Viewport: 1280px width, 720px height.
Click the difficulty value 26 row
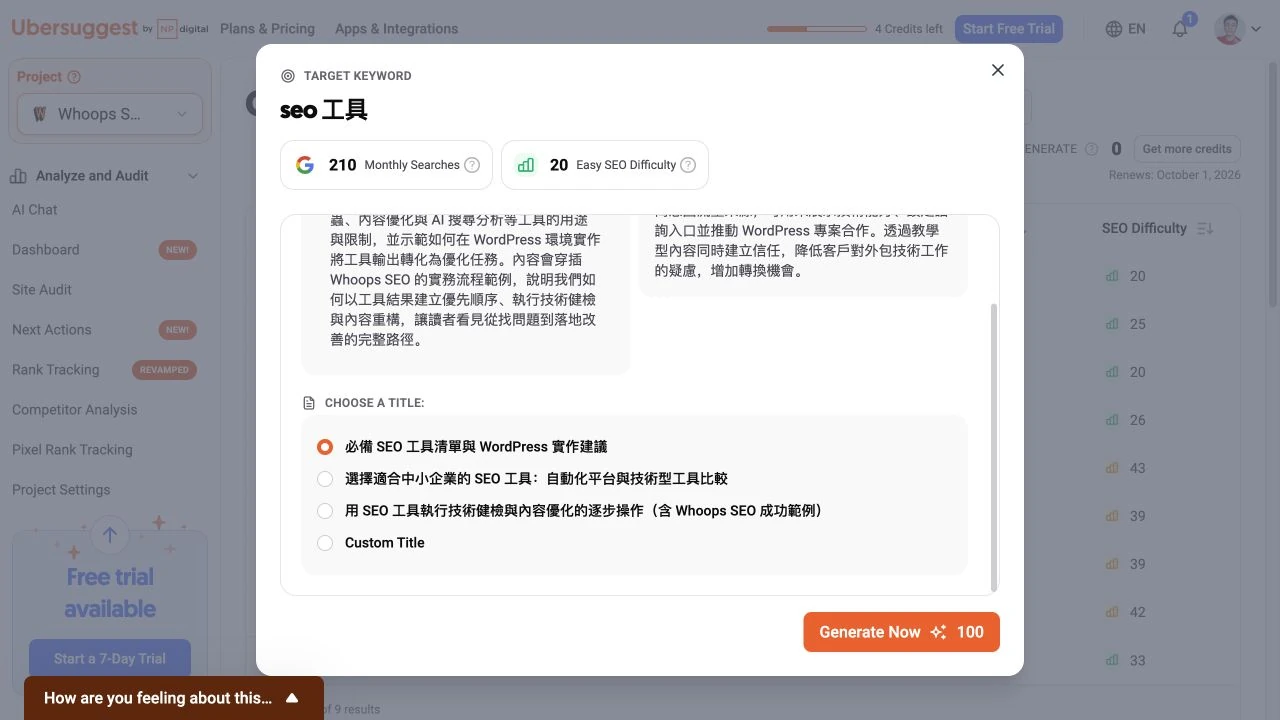click(1138, 420)
